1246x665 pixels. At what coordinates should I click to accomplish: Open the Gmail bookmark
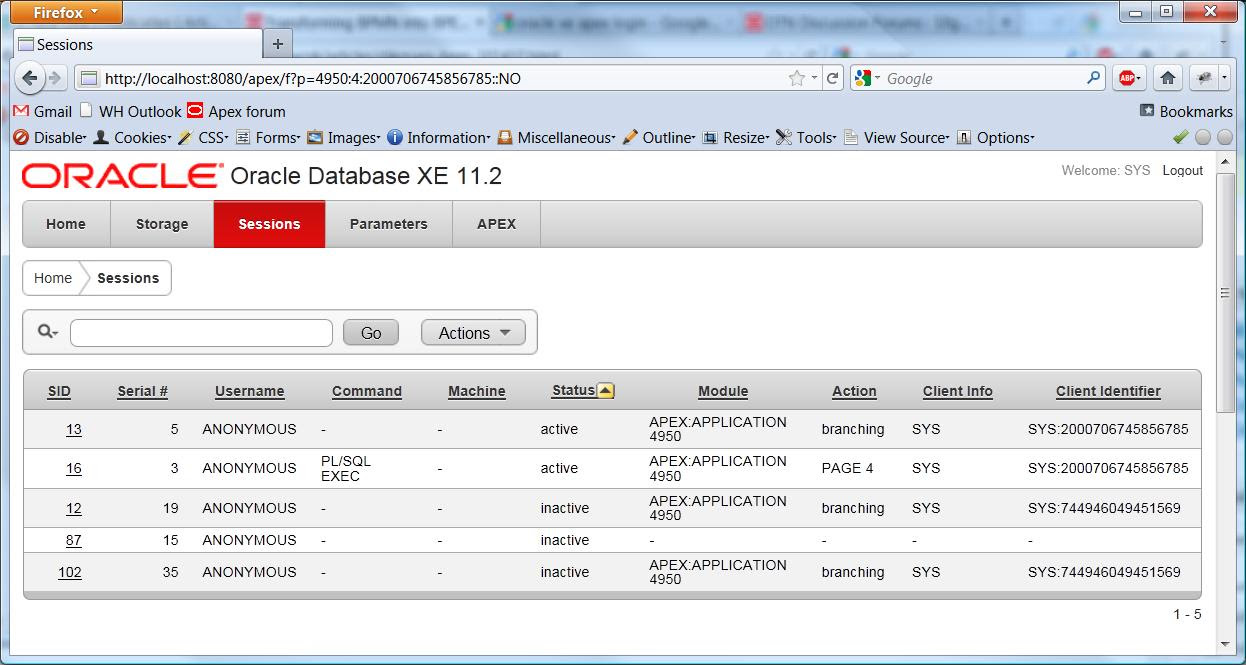point(43,111)
